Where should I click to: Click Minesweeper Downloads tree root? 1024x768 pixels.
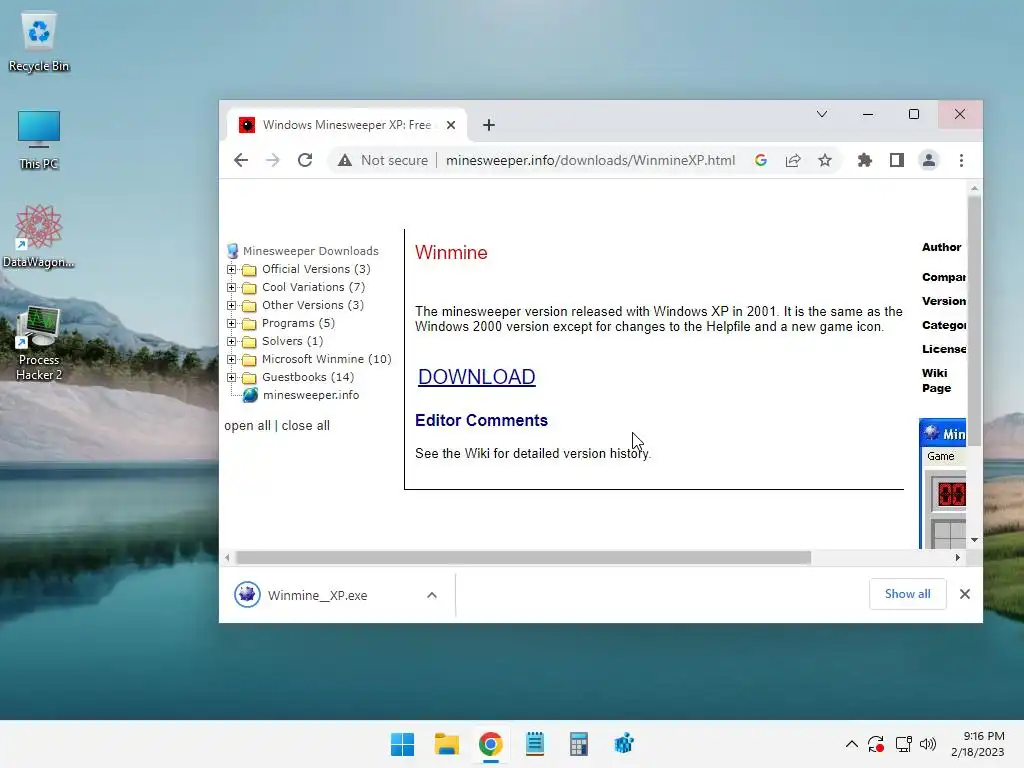310,251
